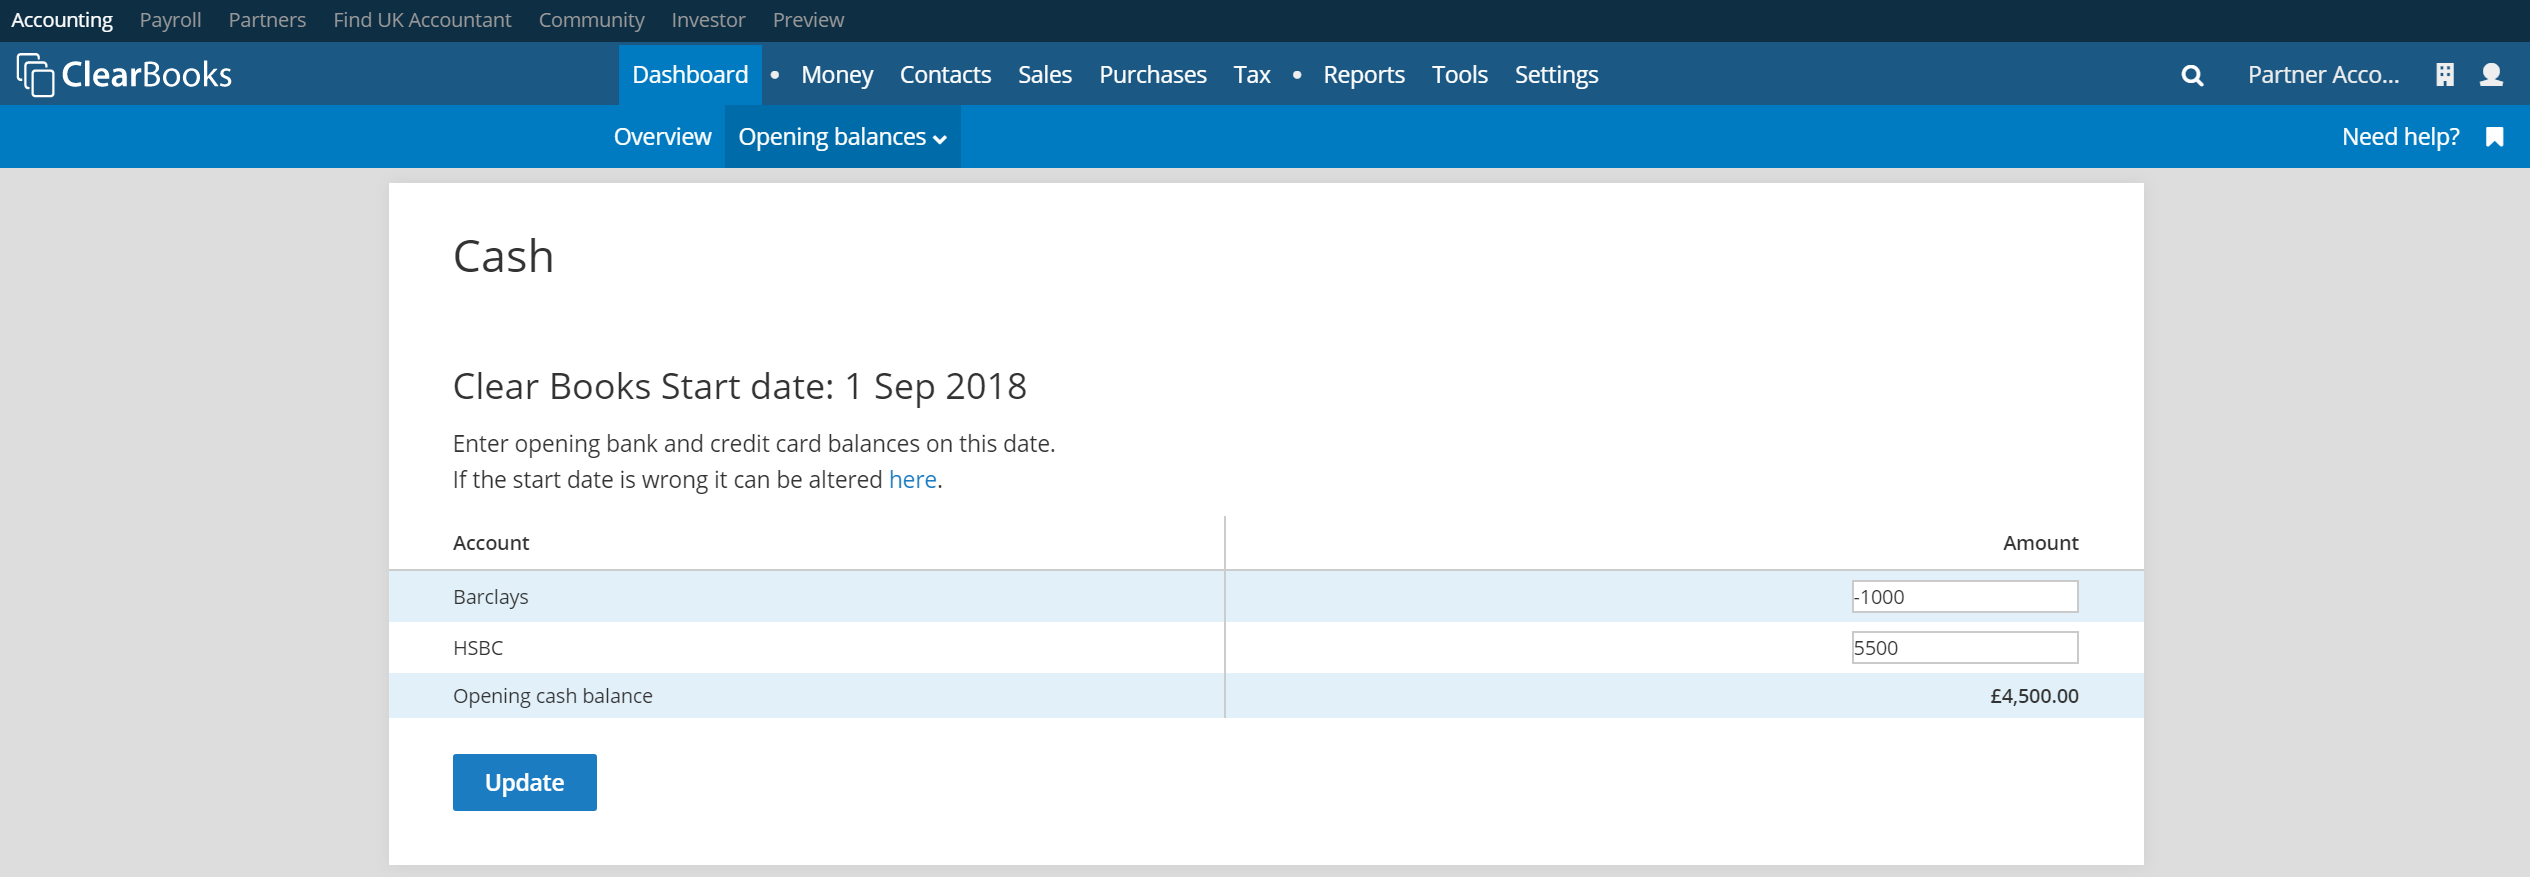The width and height of the screenshot is (2530, 877).
Task: Click Find UK Accountant link
Action: 422,20
